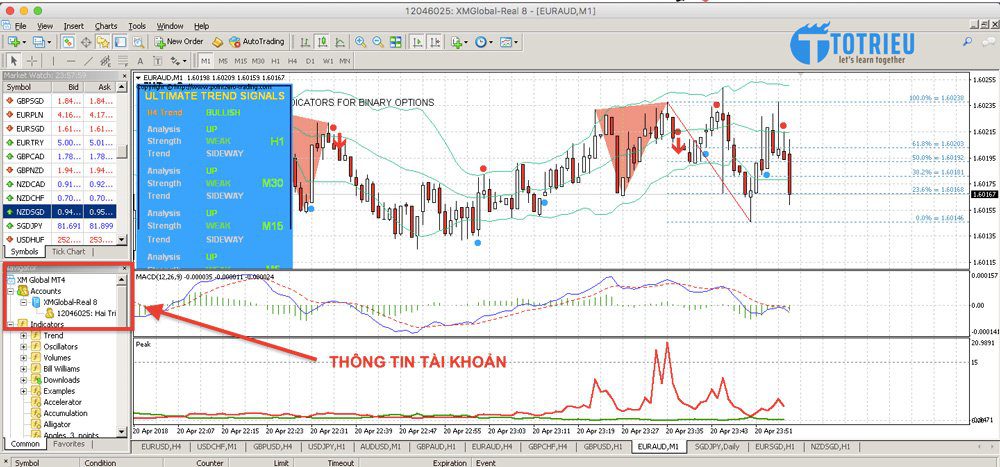Toggle the Data Window crosshair icon
The width and height of the screenshot is (1000, 467).
pos(85,42)
